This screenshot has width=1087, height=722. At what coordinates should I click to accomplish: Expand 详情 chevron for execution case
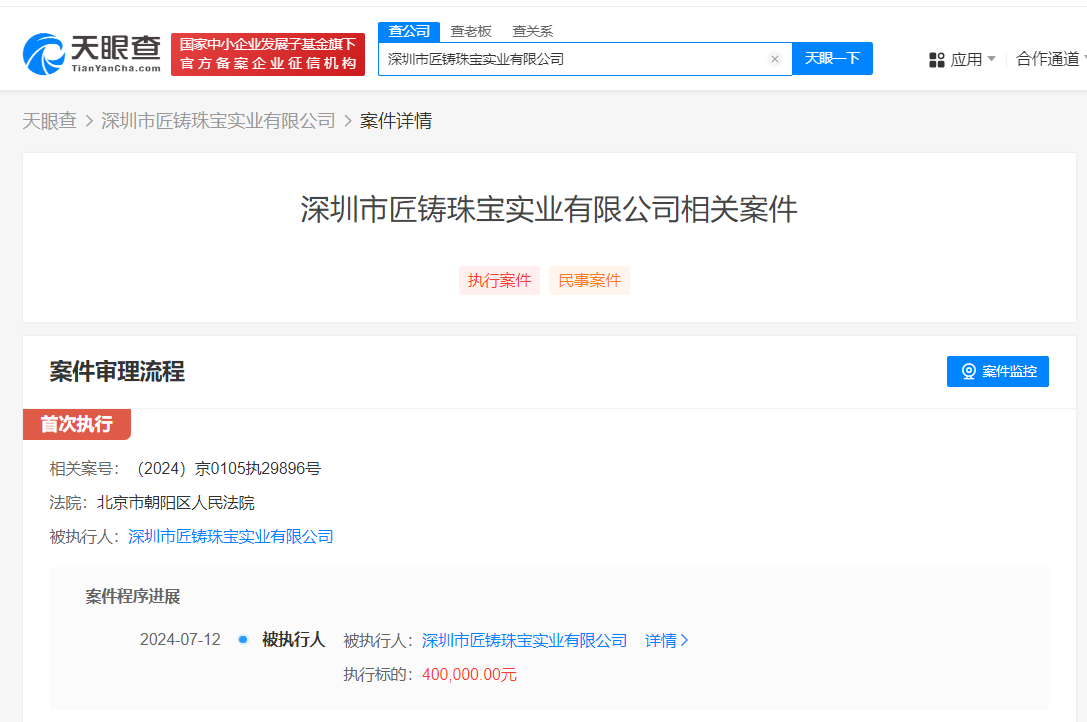(684, 639)
